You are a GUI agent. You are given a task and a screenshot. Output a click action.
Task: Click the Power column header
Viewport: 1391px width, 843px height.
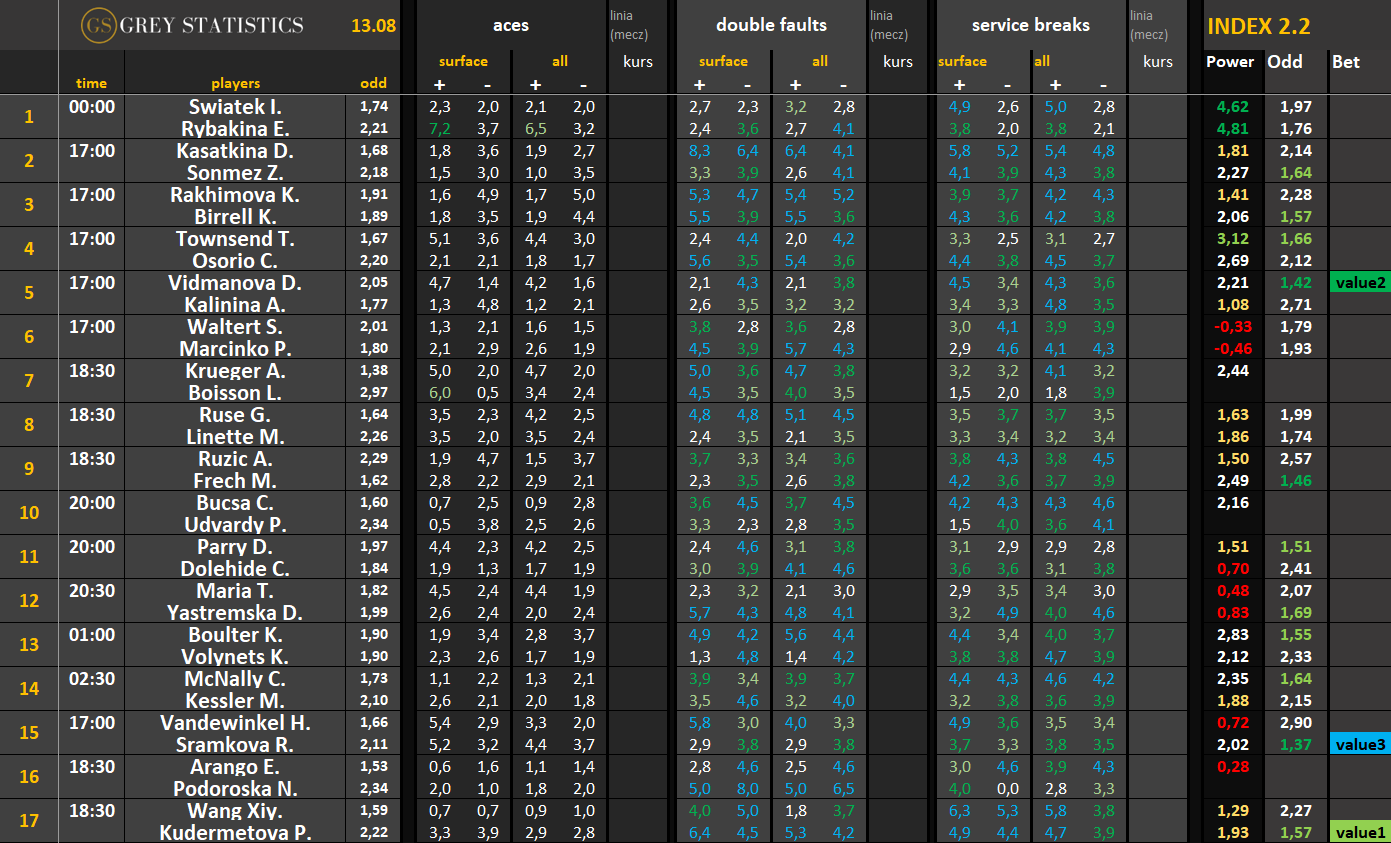click(1230, 61)
